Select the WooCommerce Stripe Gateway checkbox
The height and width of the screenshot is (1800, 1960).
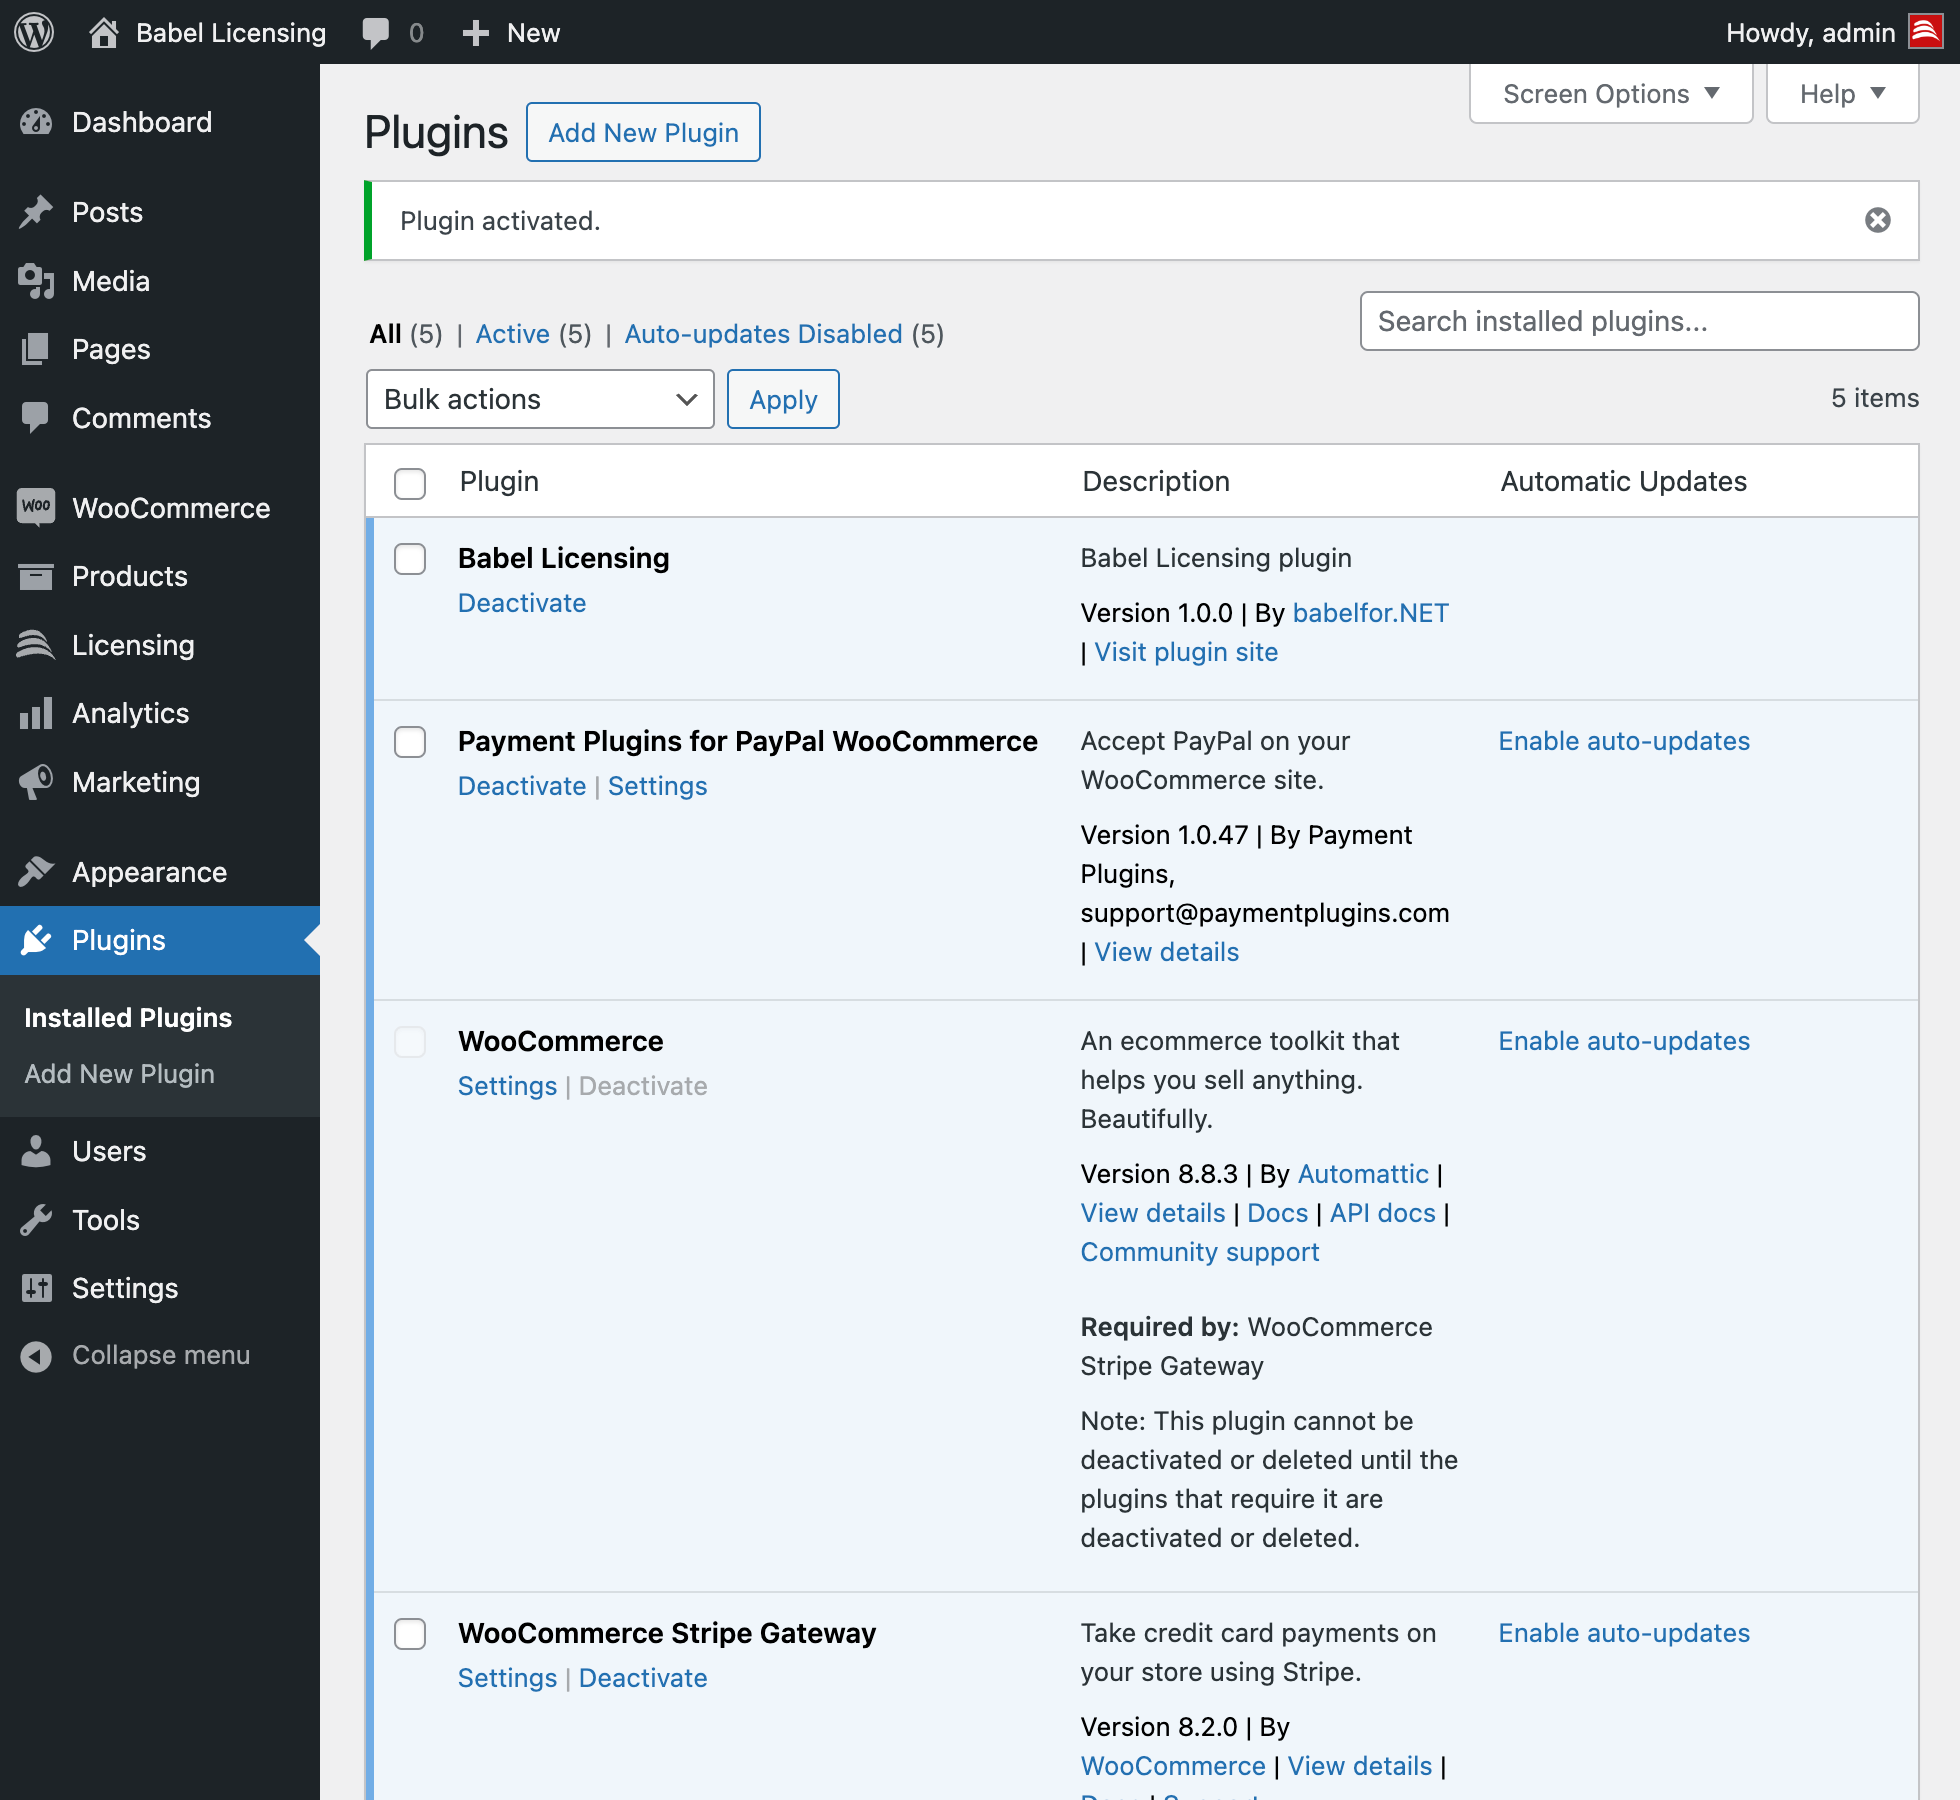[x=410, y=1634]
